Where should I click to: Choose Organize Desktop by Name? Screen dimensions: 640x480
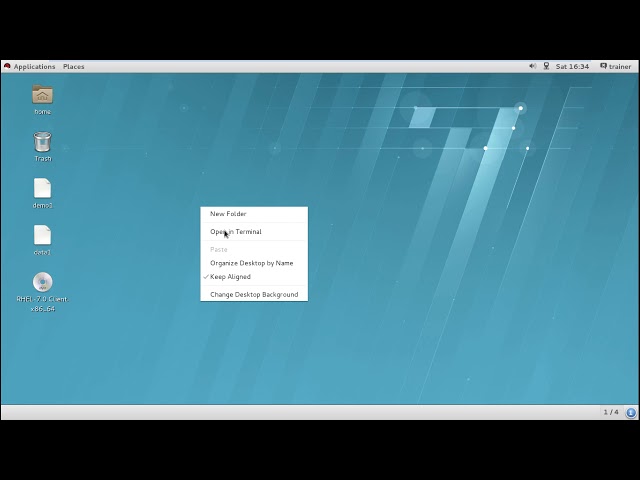click(x=251, y=263)
